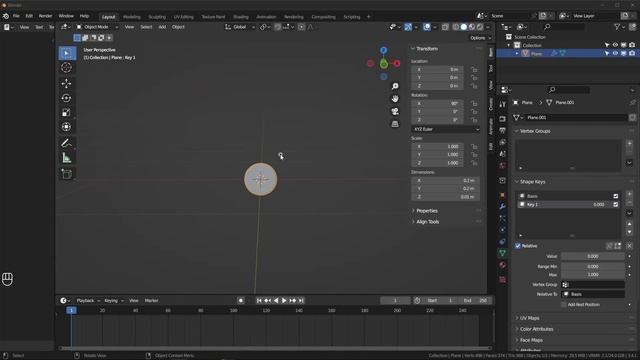The width and height of the screenshot is (640, 360).
Task: Jump to the timeline start frame
Action: [259, 301]
